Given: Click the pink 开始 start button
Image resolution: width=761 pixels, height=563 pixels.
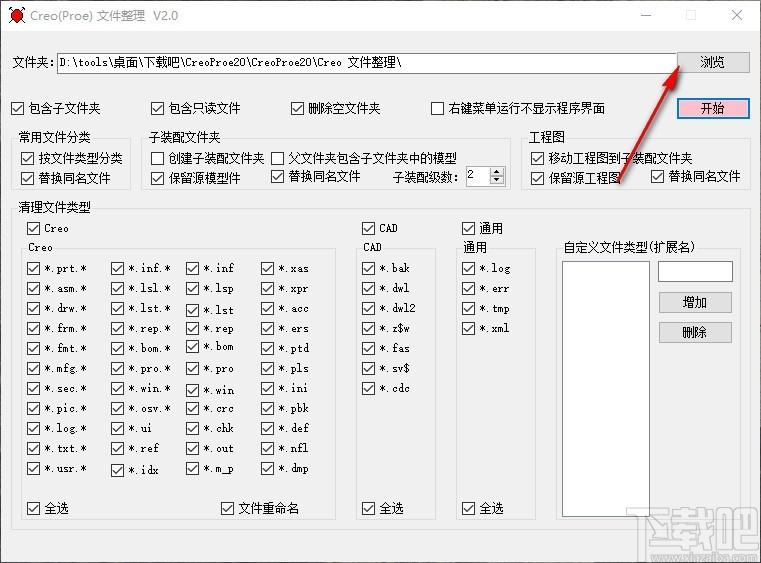Looking at the screenshot, I should pyautogui.click(x=712, y=108).
